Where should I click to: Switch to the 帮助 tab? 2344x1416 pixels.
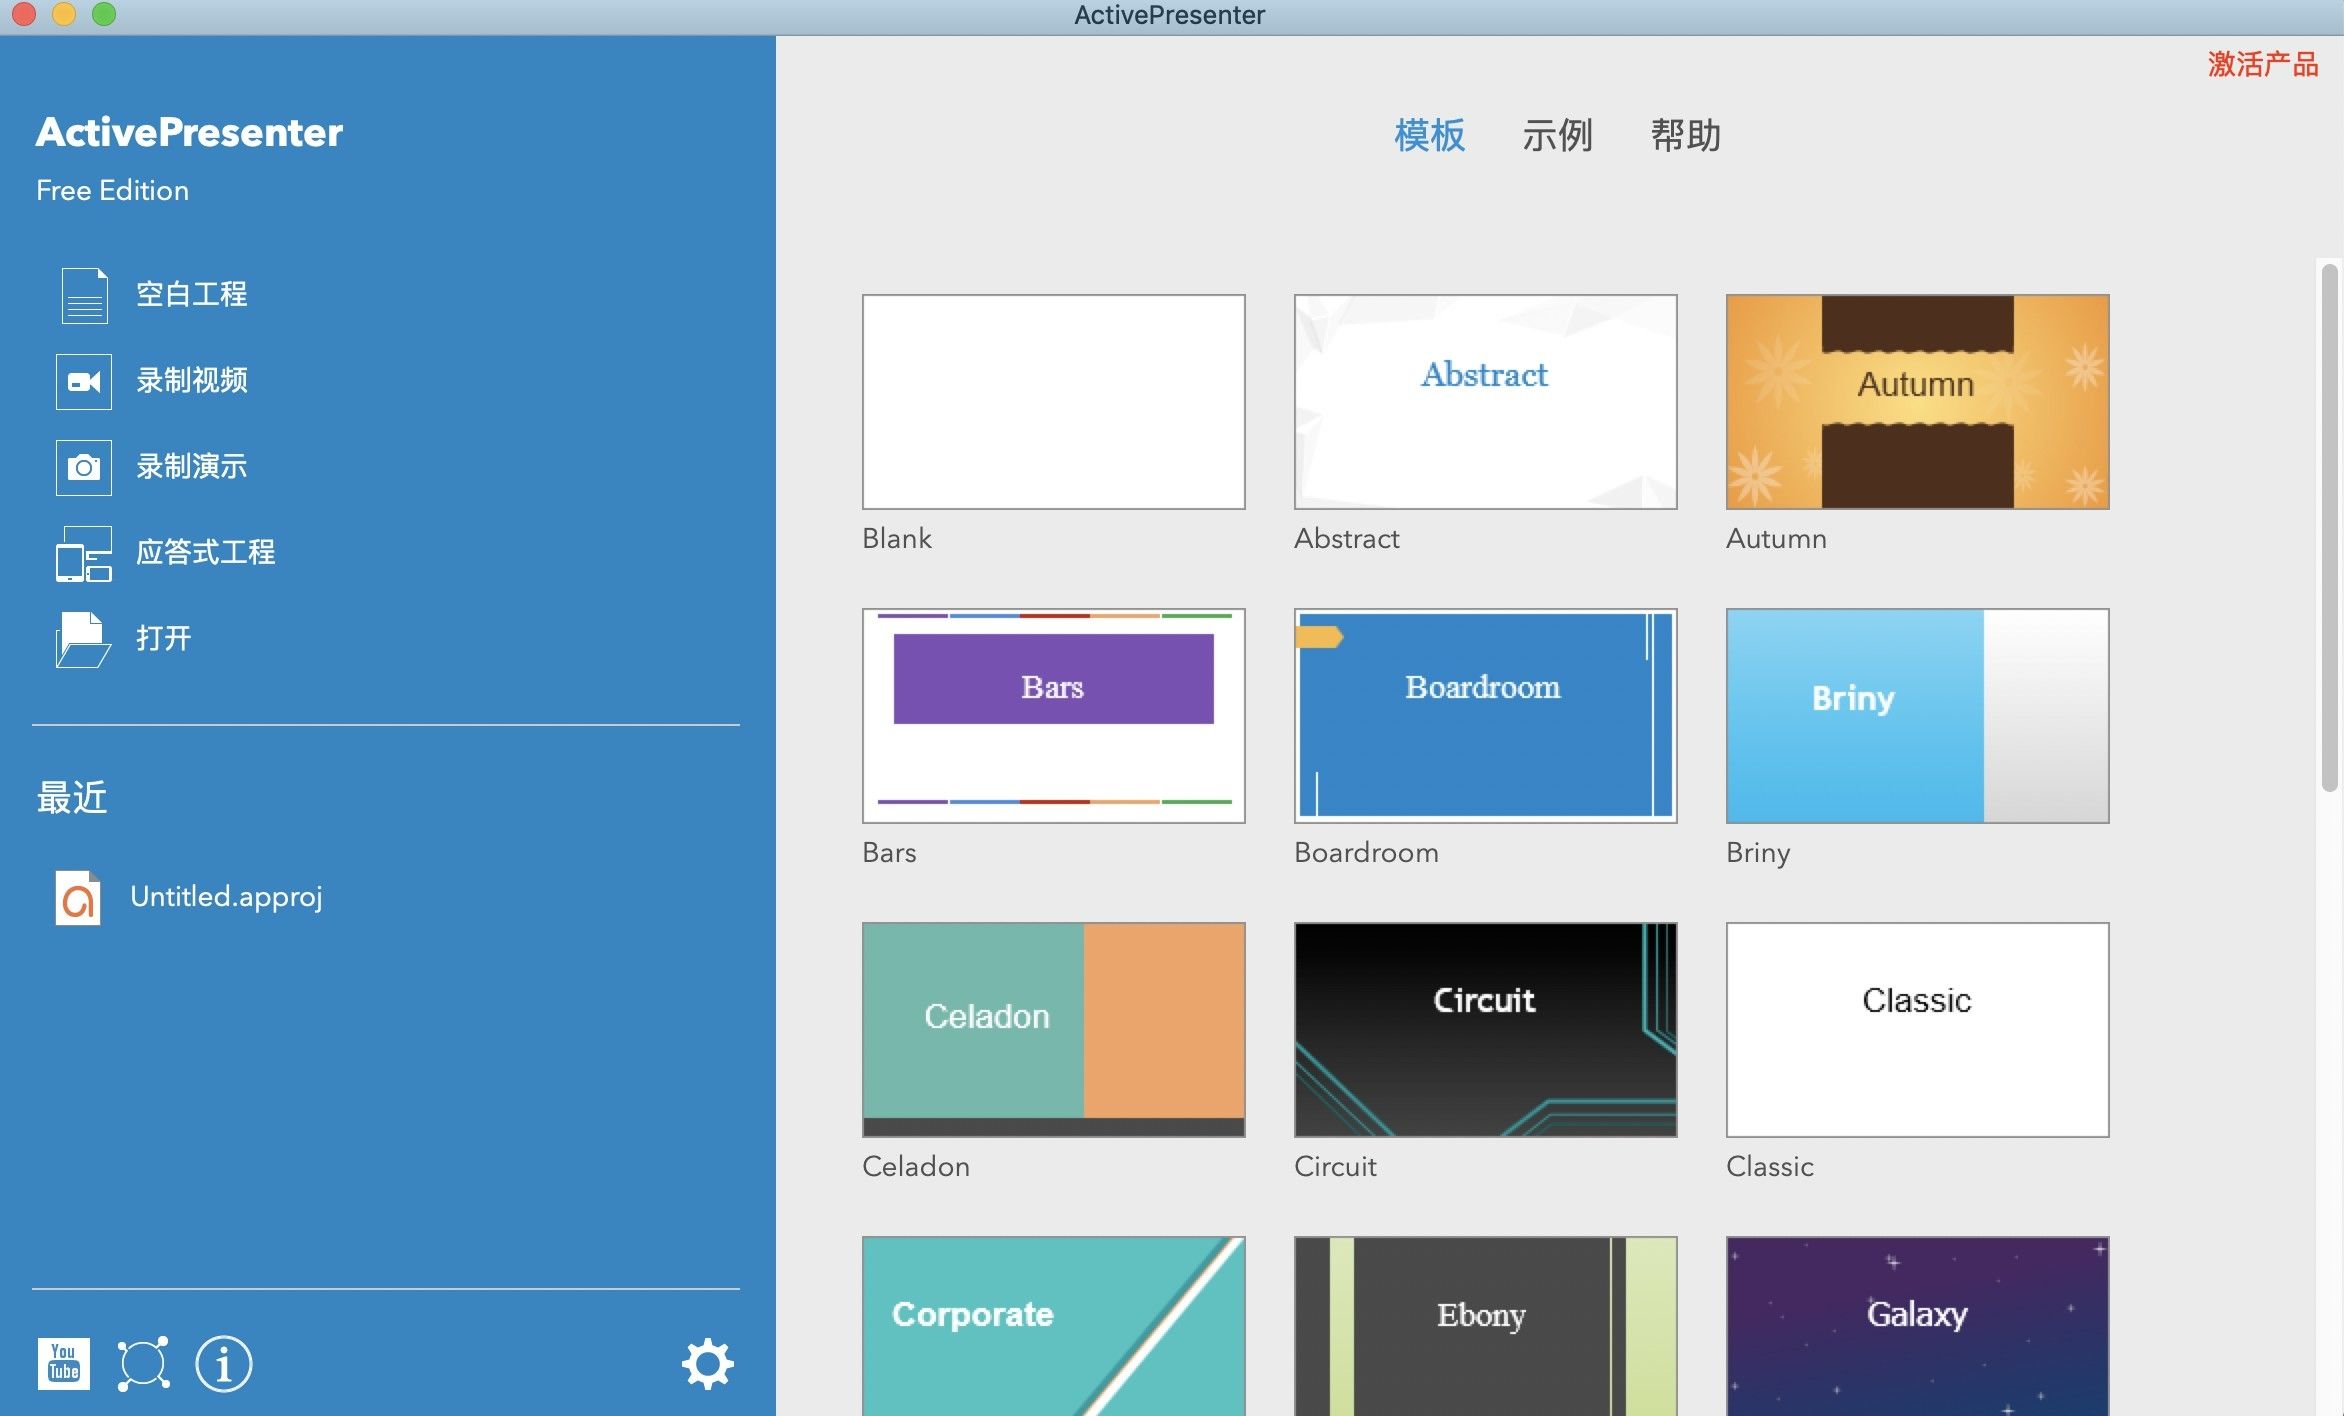[x=1686, y=135]
